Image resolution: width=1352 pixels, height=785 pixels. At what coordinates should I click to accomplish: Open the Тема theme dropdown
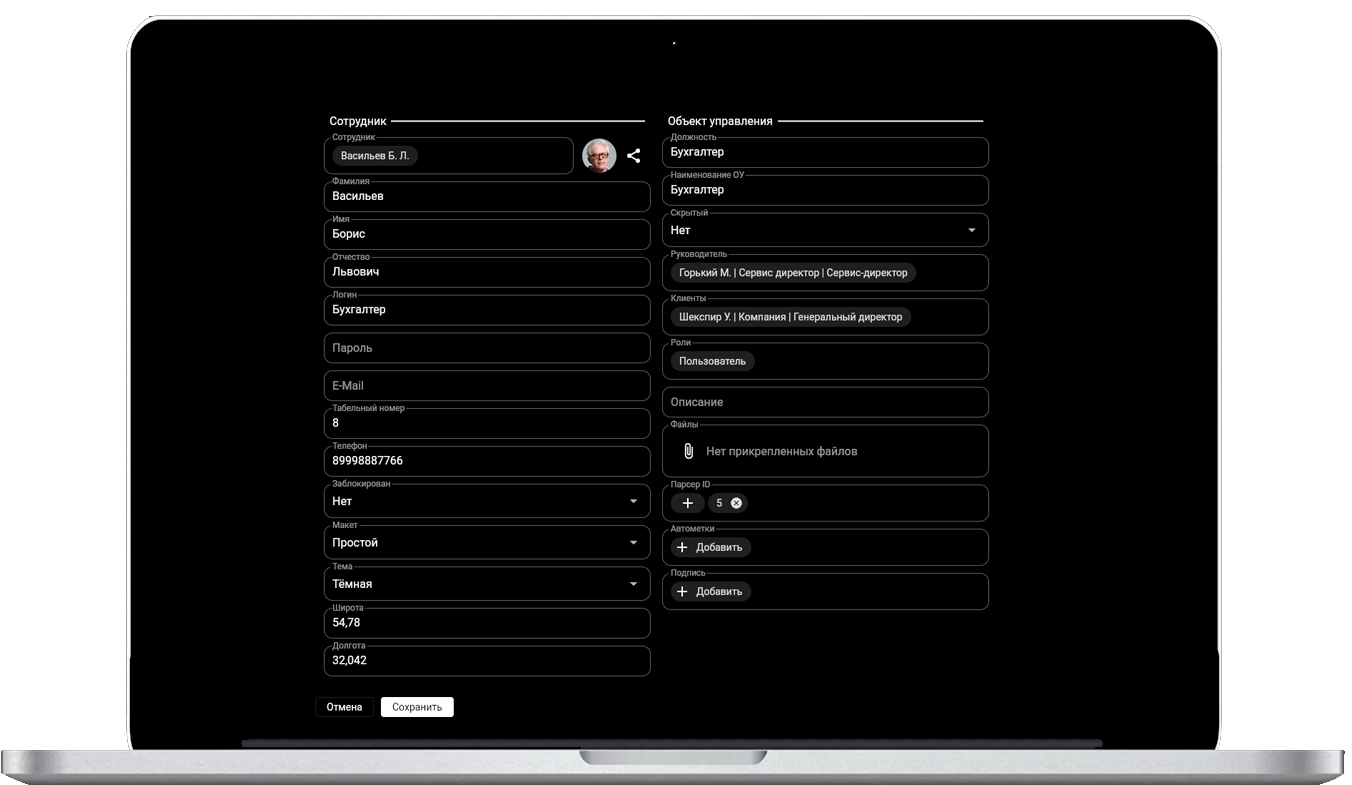(x=633, y=584)
